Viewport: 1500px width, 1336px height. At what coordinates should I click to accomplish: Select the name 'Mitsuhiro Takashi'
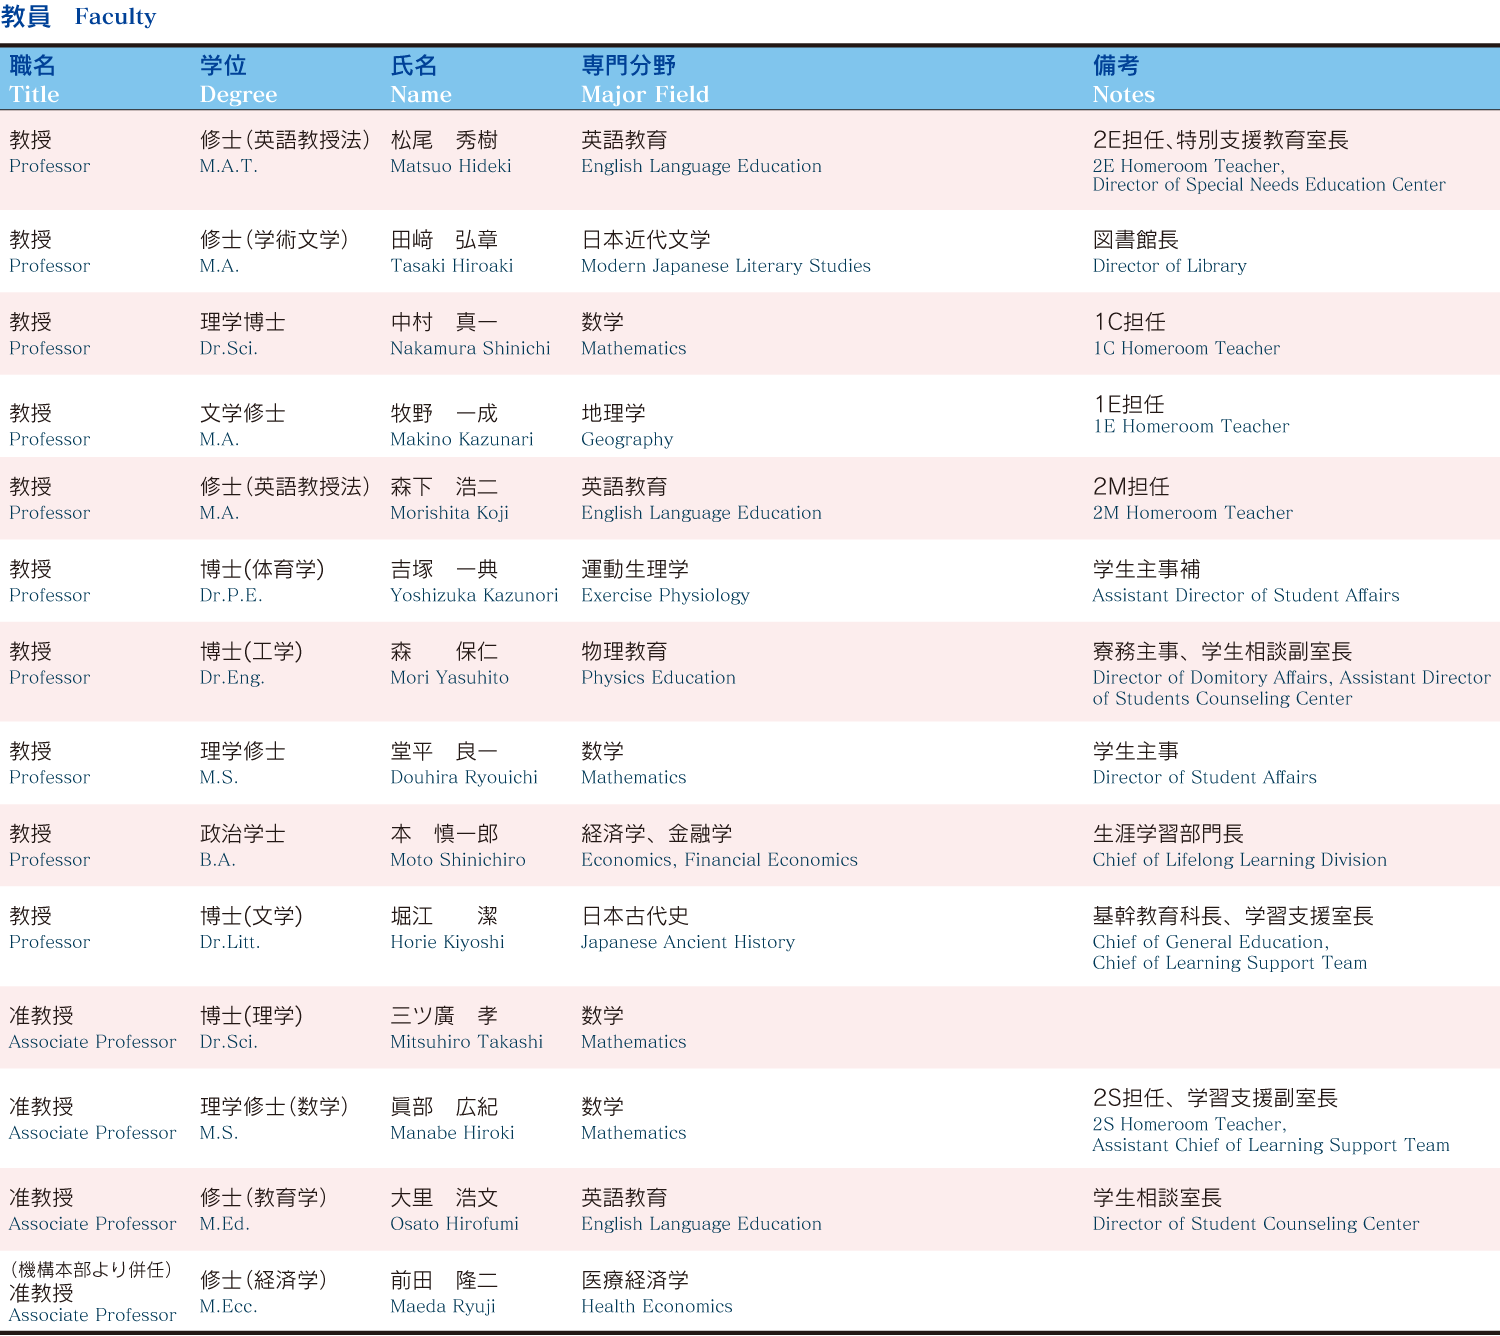pos(467,1042)
